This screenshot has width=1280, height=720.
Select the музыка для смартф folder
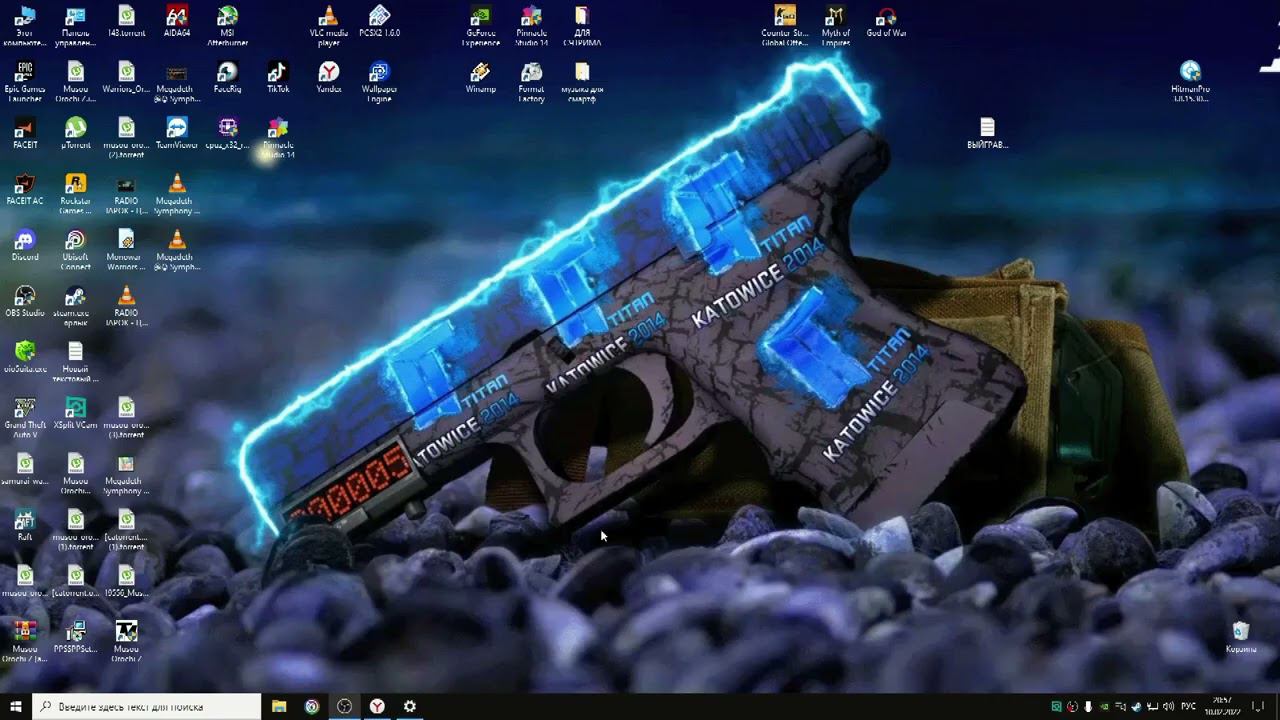tap(582, 82)
